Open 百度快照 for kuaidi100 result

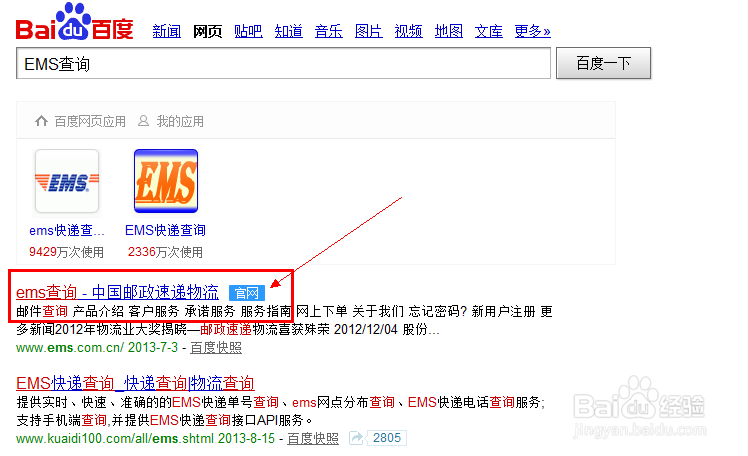coord(313,438)
